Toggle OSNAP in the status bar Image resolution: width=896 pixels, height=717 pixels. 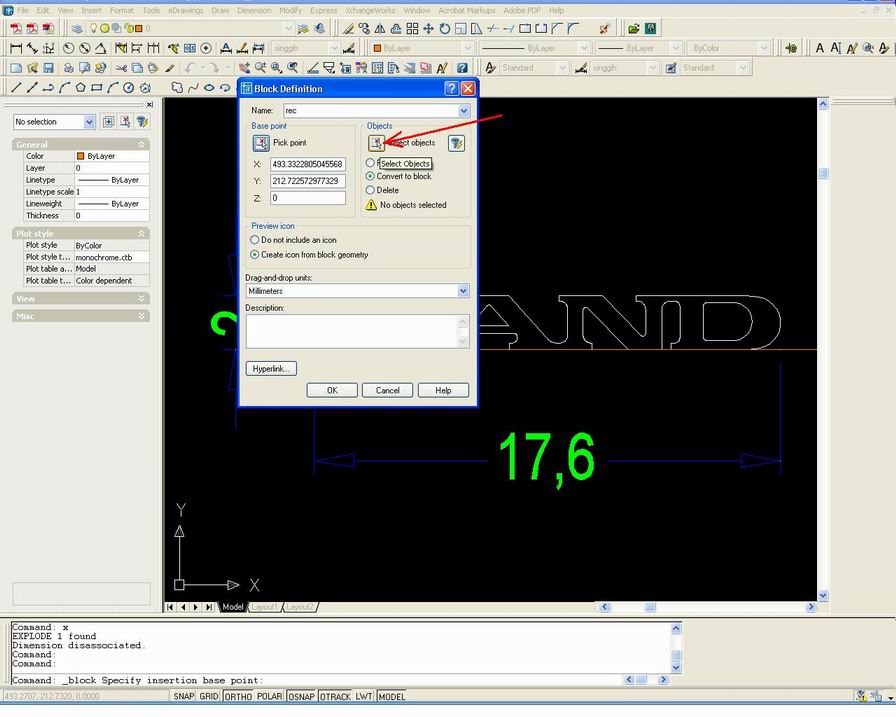point(301,696)
